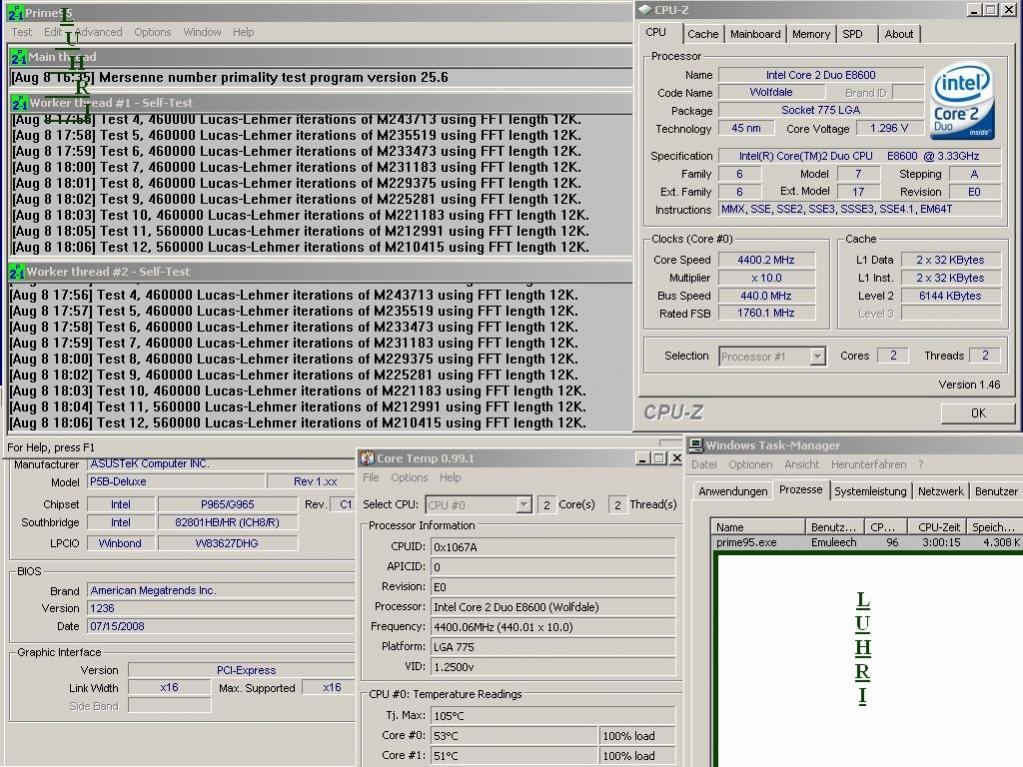
Task: Switch to the SPD tab in CPU-Z
Action: coord(852,34)
